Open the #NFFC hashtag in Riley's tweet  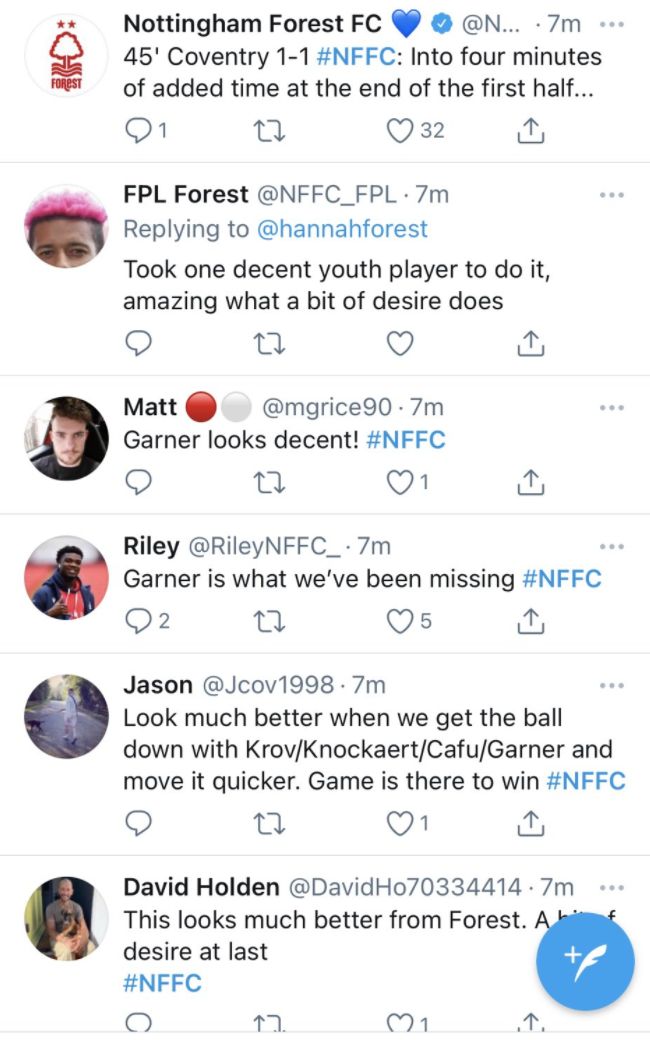click(x=562, y=579)
